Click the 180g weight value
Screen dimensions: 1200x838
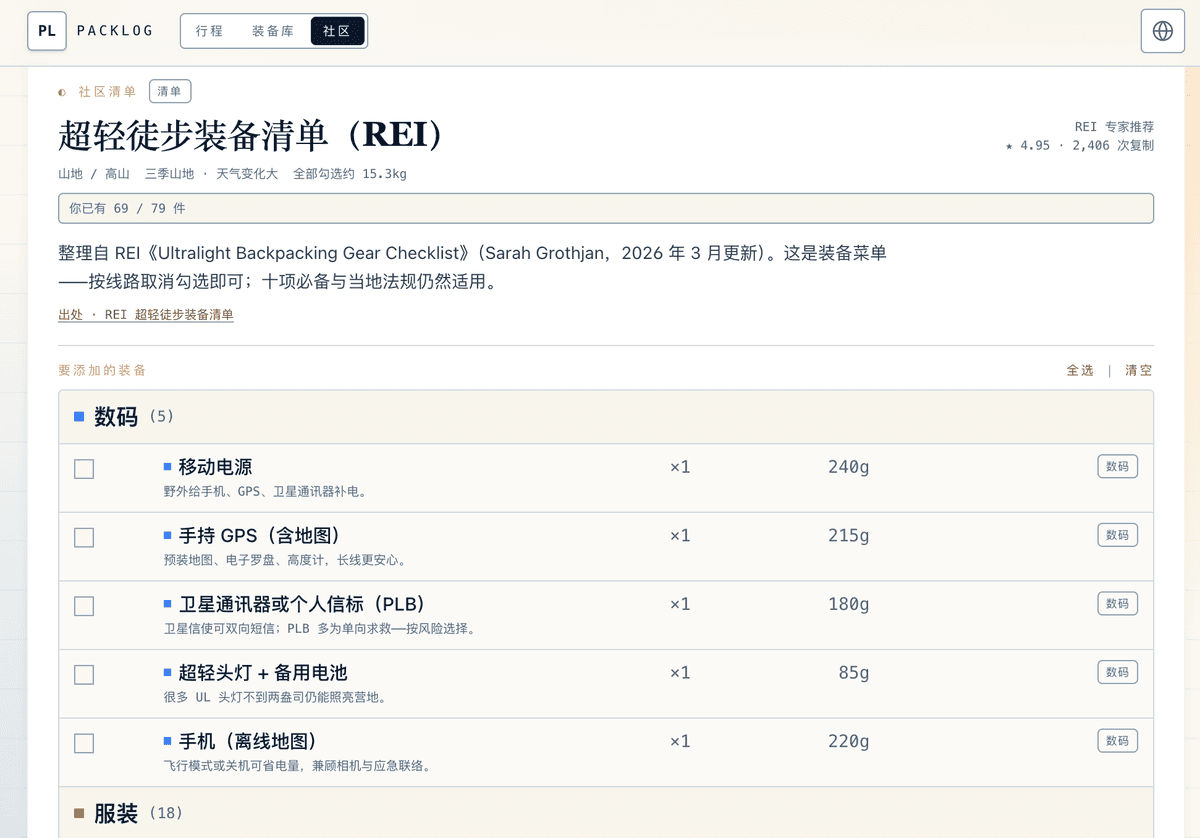(x=848, y=604)
